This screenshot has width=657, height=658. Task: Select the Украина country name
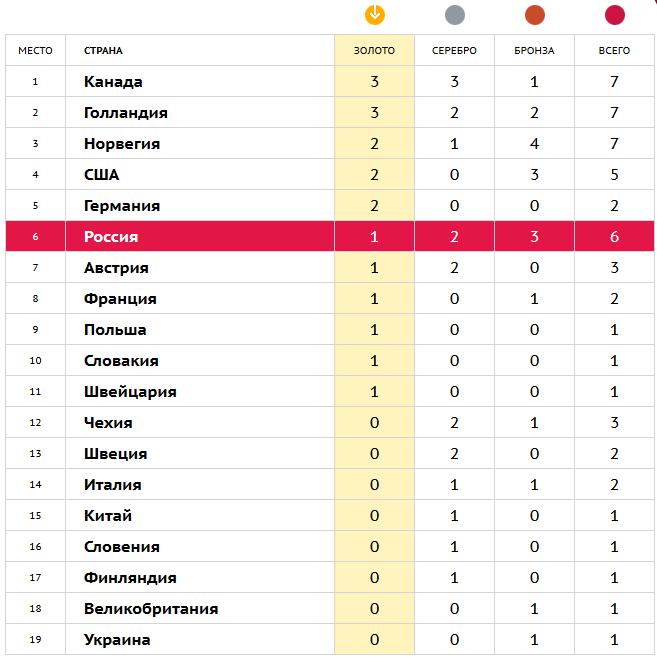[117, 640]
